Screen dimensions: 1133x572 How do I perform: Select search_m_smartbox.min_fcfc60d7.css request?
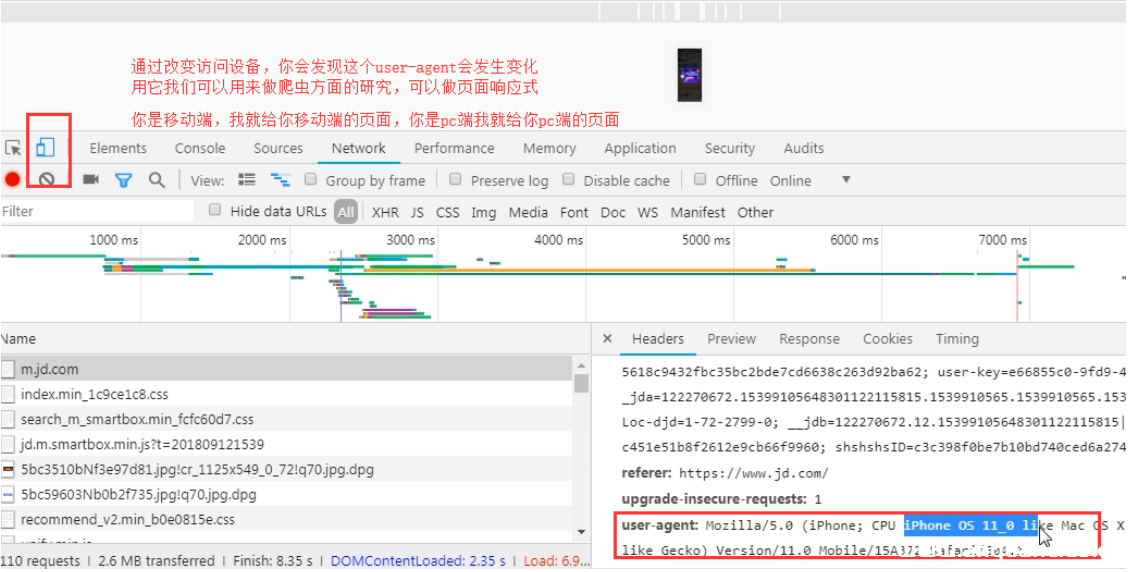tap(287, 420)
